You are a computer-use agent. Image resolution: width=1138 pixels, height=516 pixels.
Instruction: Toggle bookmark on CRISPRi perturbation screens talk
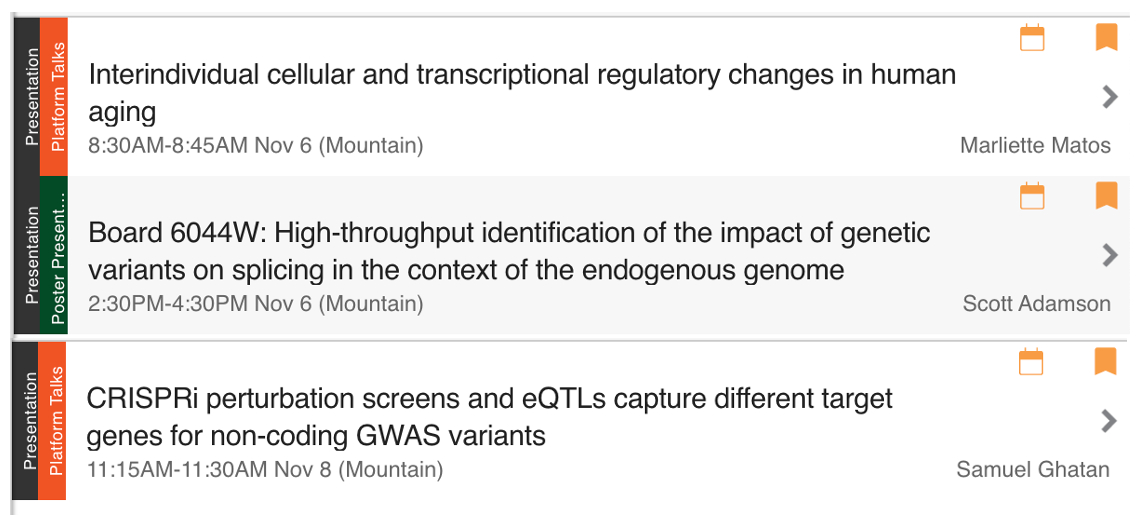tap(1106, 360)
